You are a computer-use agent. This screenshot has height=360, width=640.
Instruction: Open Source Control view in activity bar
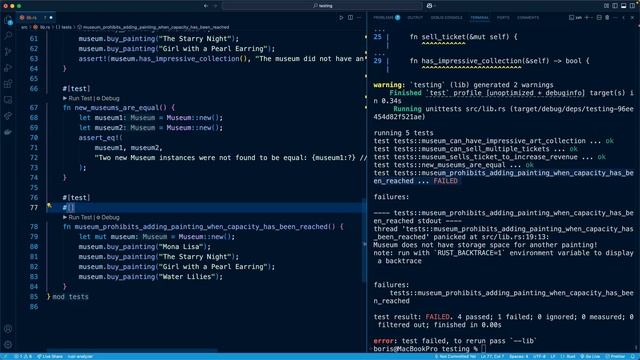pyautogui.click(x=8, y=52)
